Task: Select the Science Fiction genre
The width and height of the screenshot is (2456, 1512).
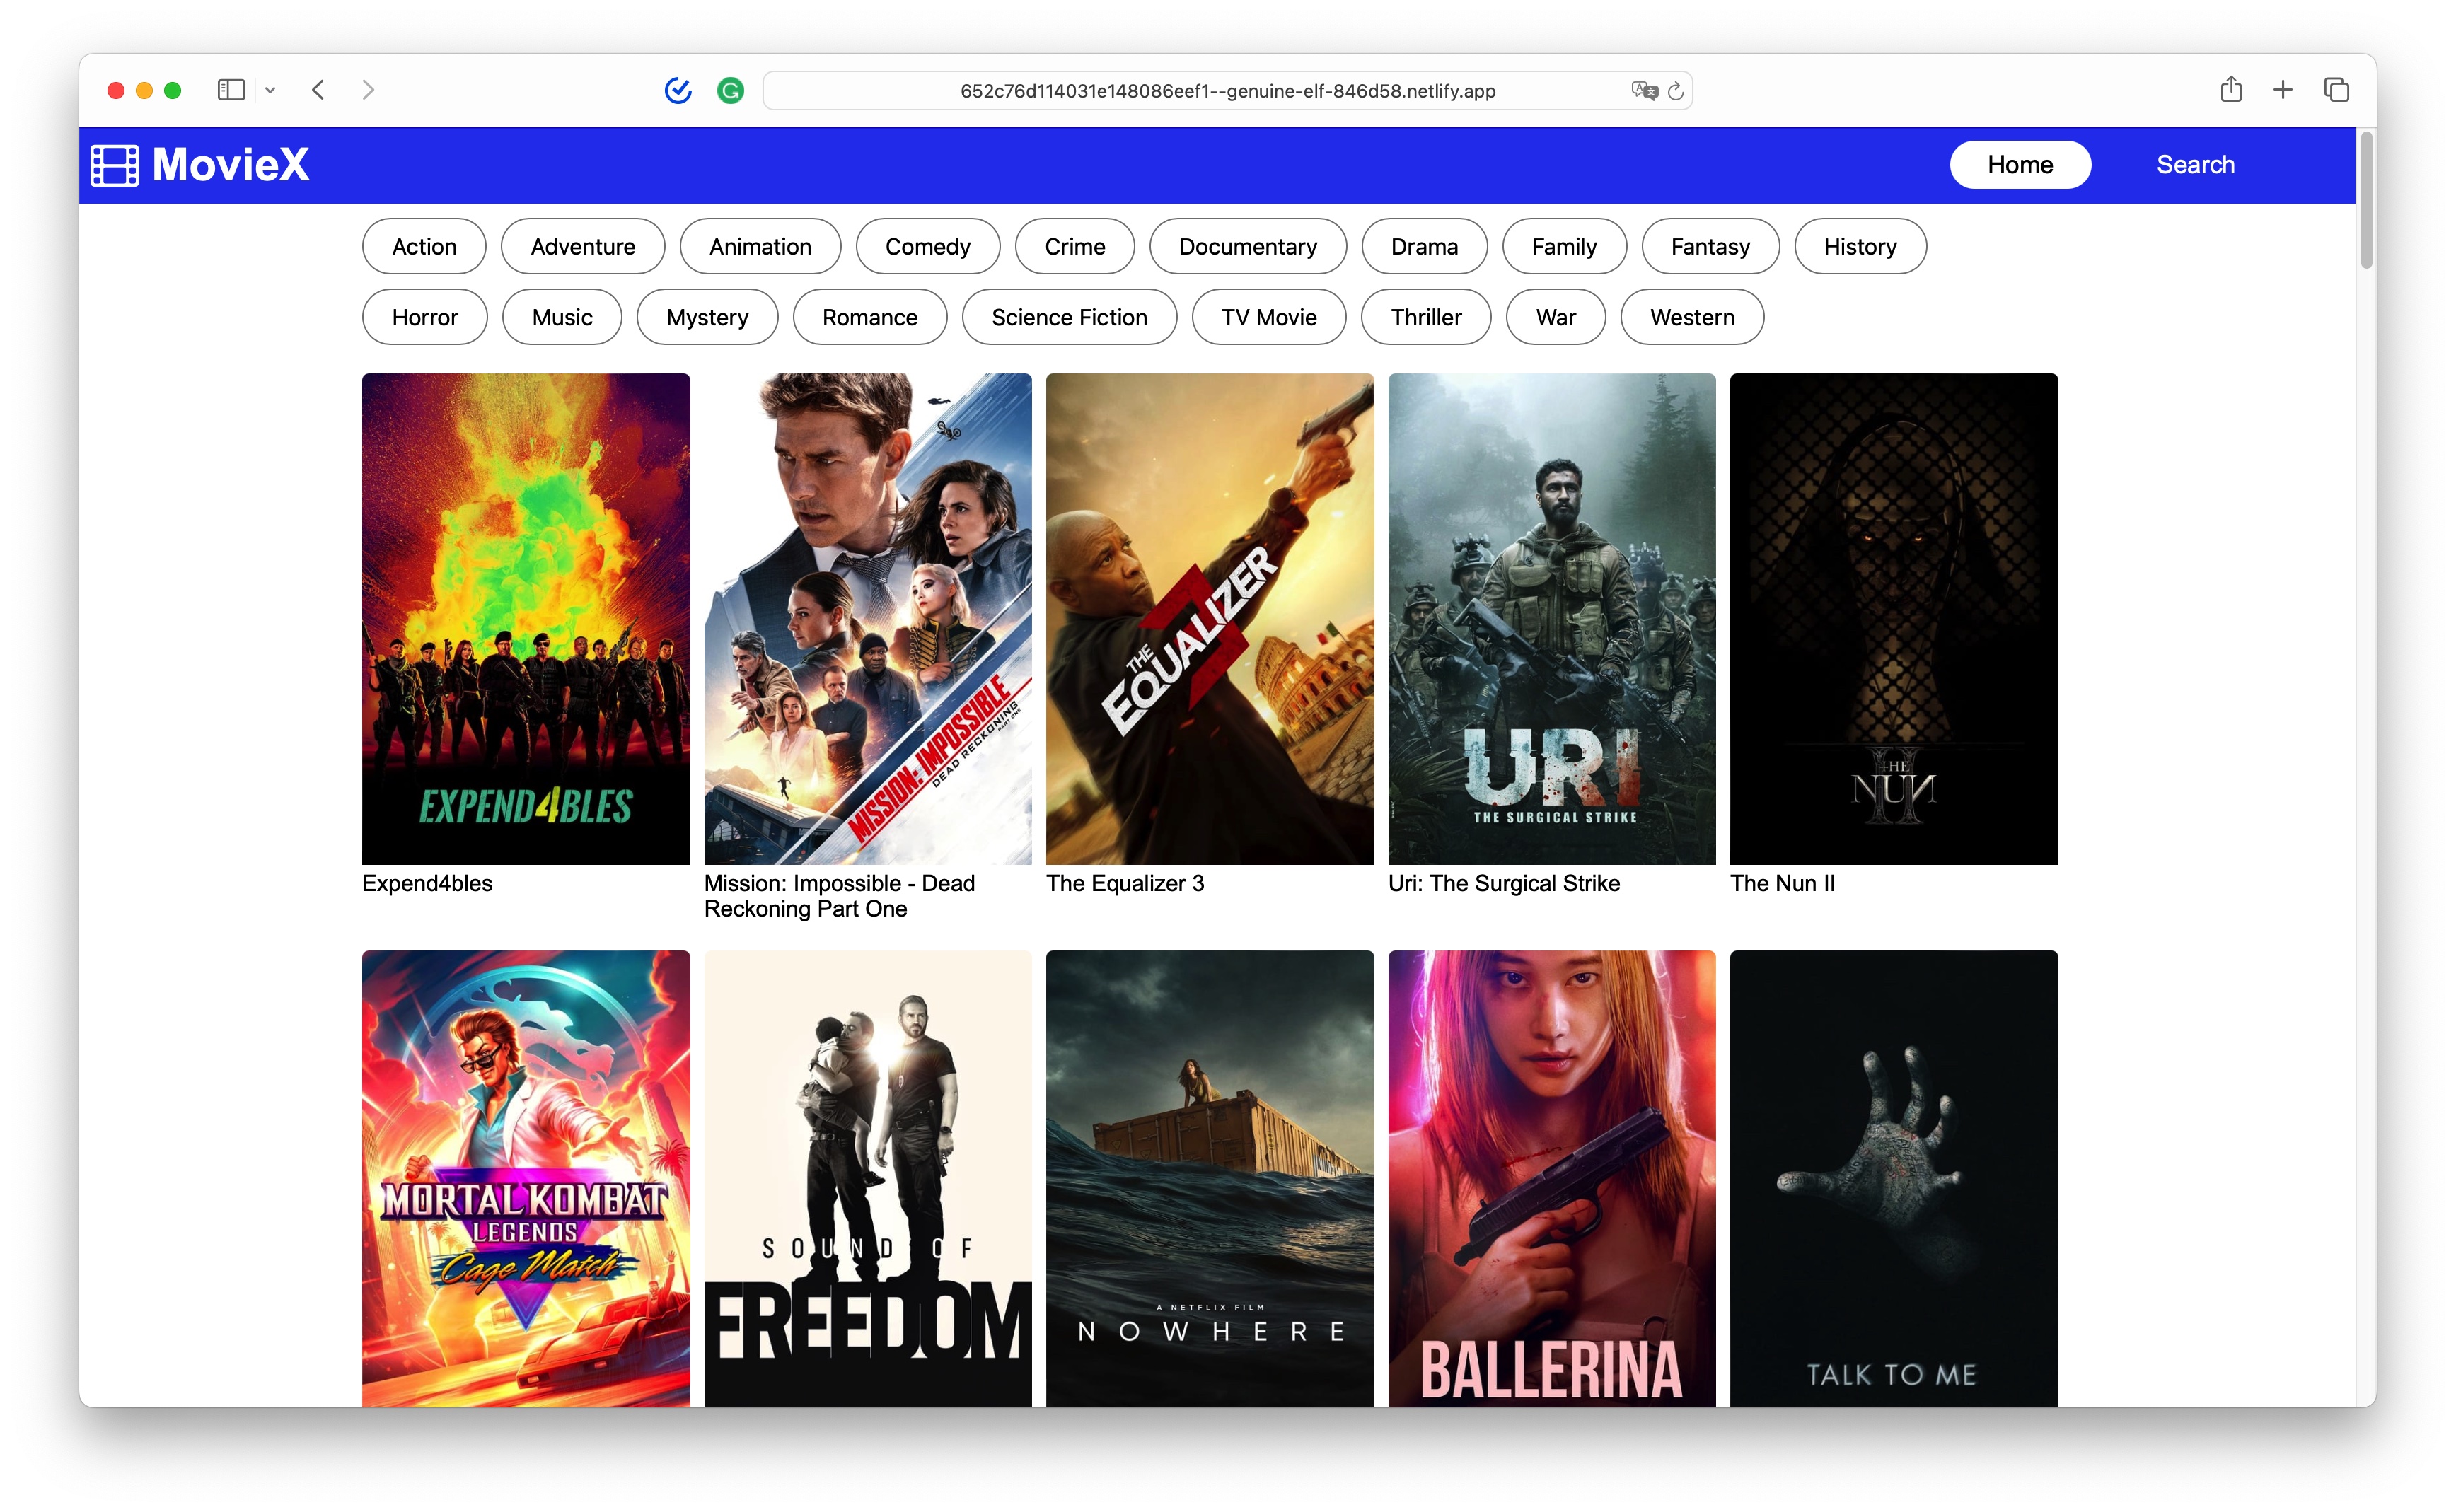Action: click(x=1069, y=317)
